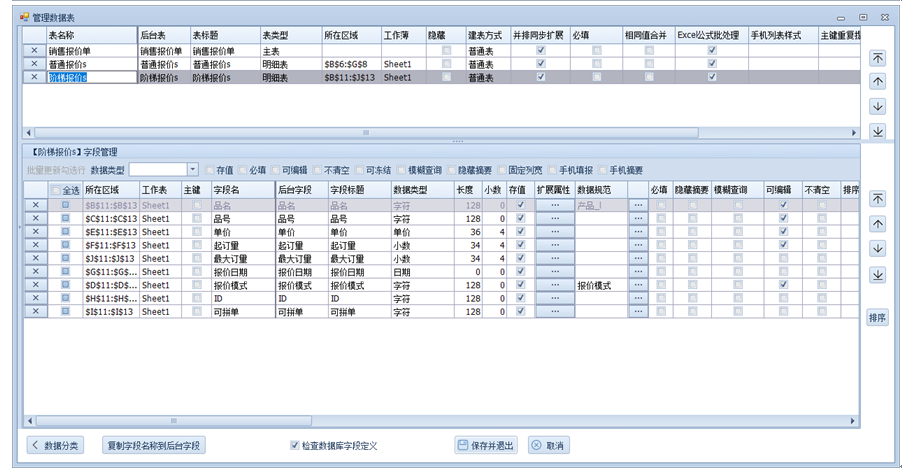Enable the 必填 batch option checkbox
Screen dimensions: 902x473
tap(242, 170)
